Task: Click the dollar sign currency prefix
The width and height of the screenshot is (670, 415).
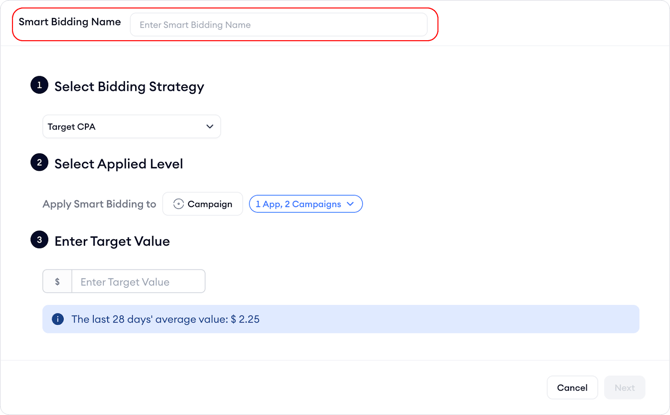Action: point(57,282)
